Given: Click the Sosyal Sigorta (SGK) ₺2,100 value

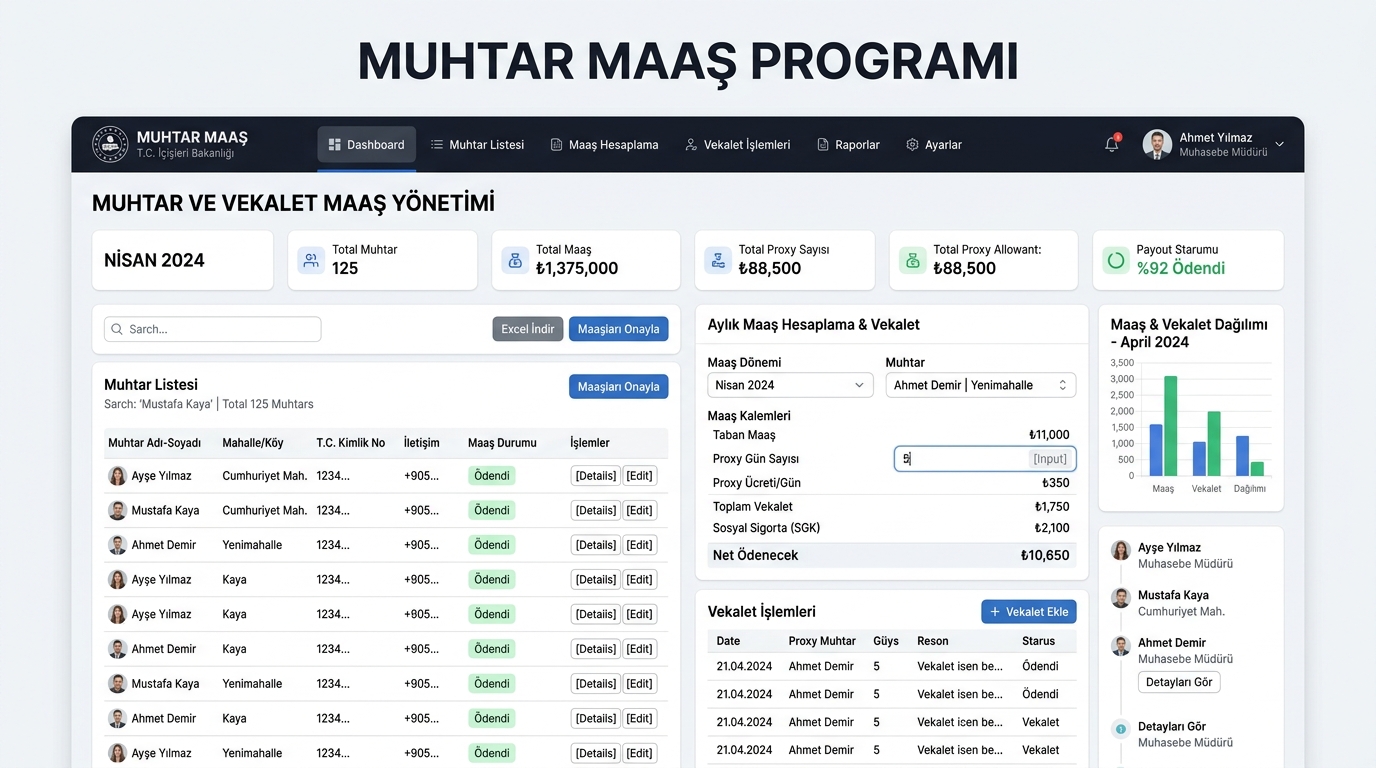Looking at the screenshot, I should 1052,528.
